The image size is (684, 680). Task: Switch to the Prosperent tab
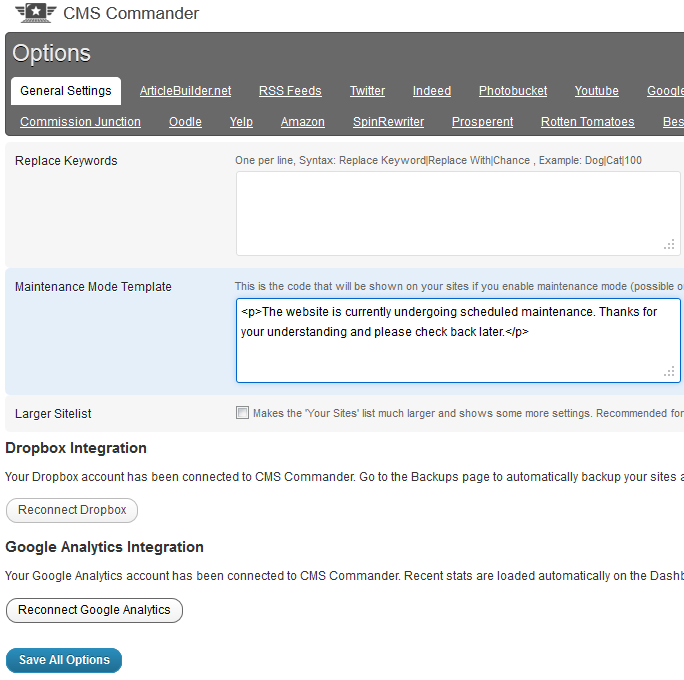coord(482,122)
